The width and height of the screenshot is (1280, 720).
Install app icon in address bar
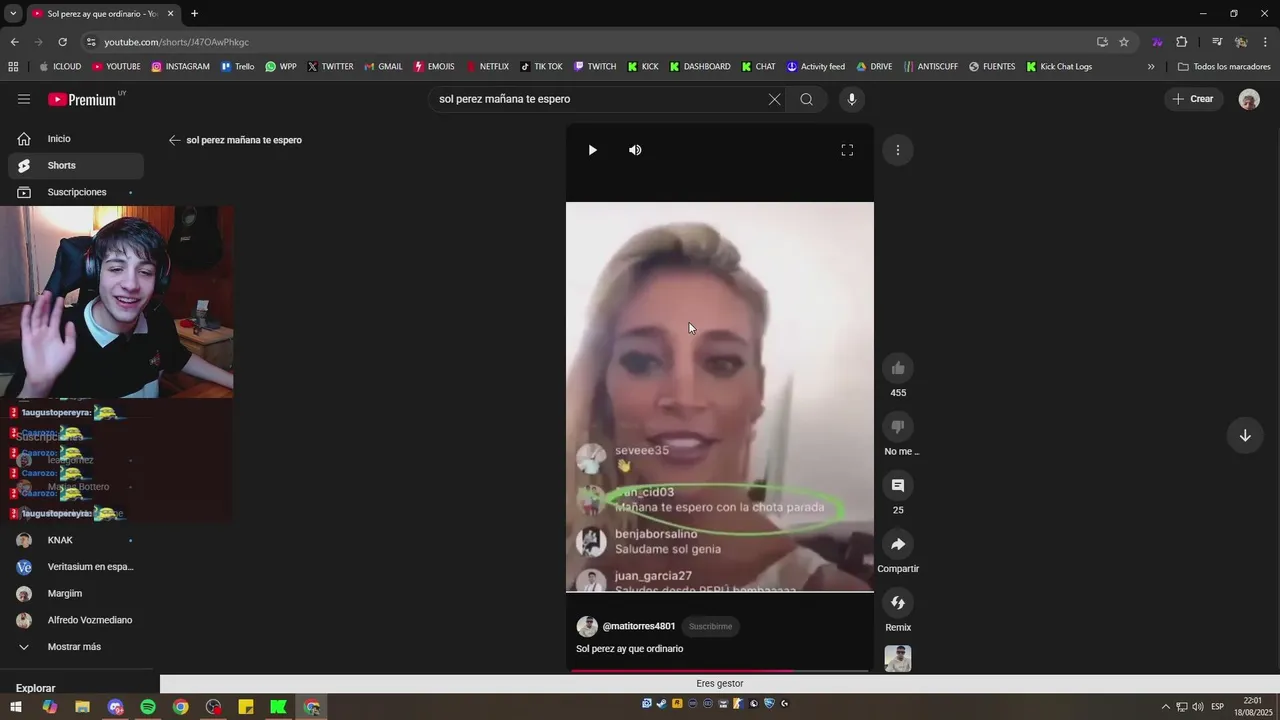pyautogui.click(x=1102, y=42)
